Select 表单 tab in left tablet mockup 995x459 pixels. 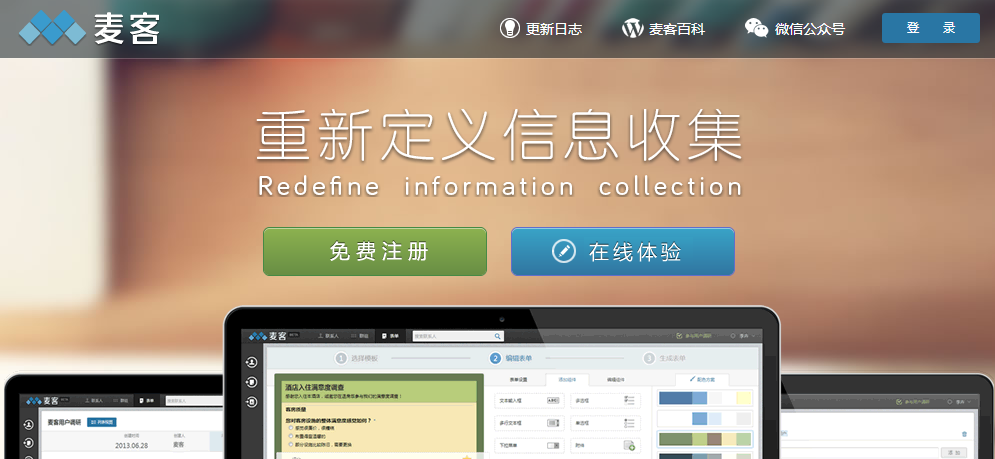tap(147, 401)
